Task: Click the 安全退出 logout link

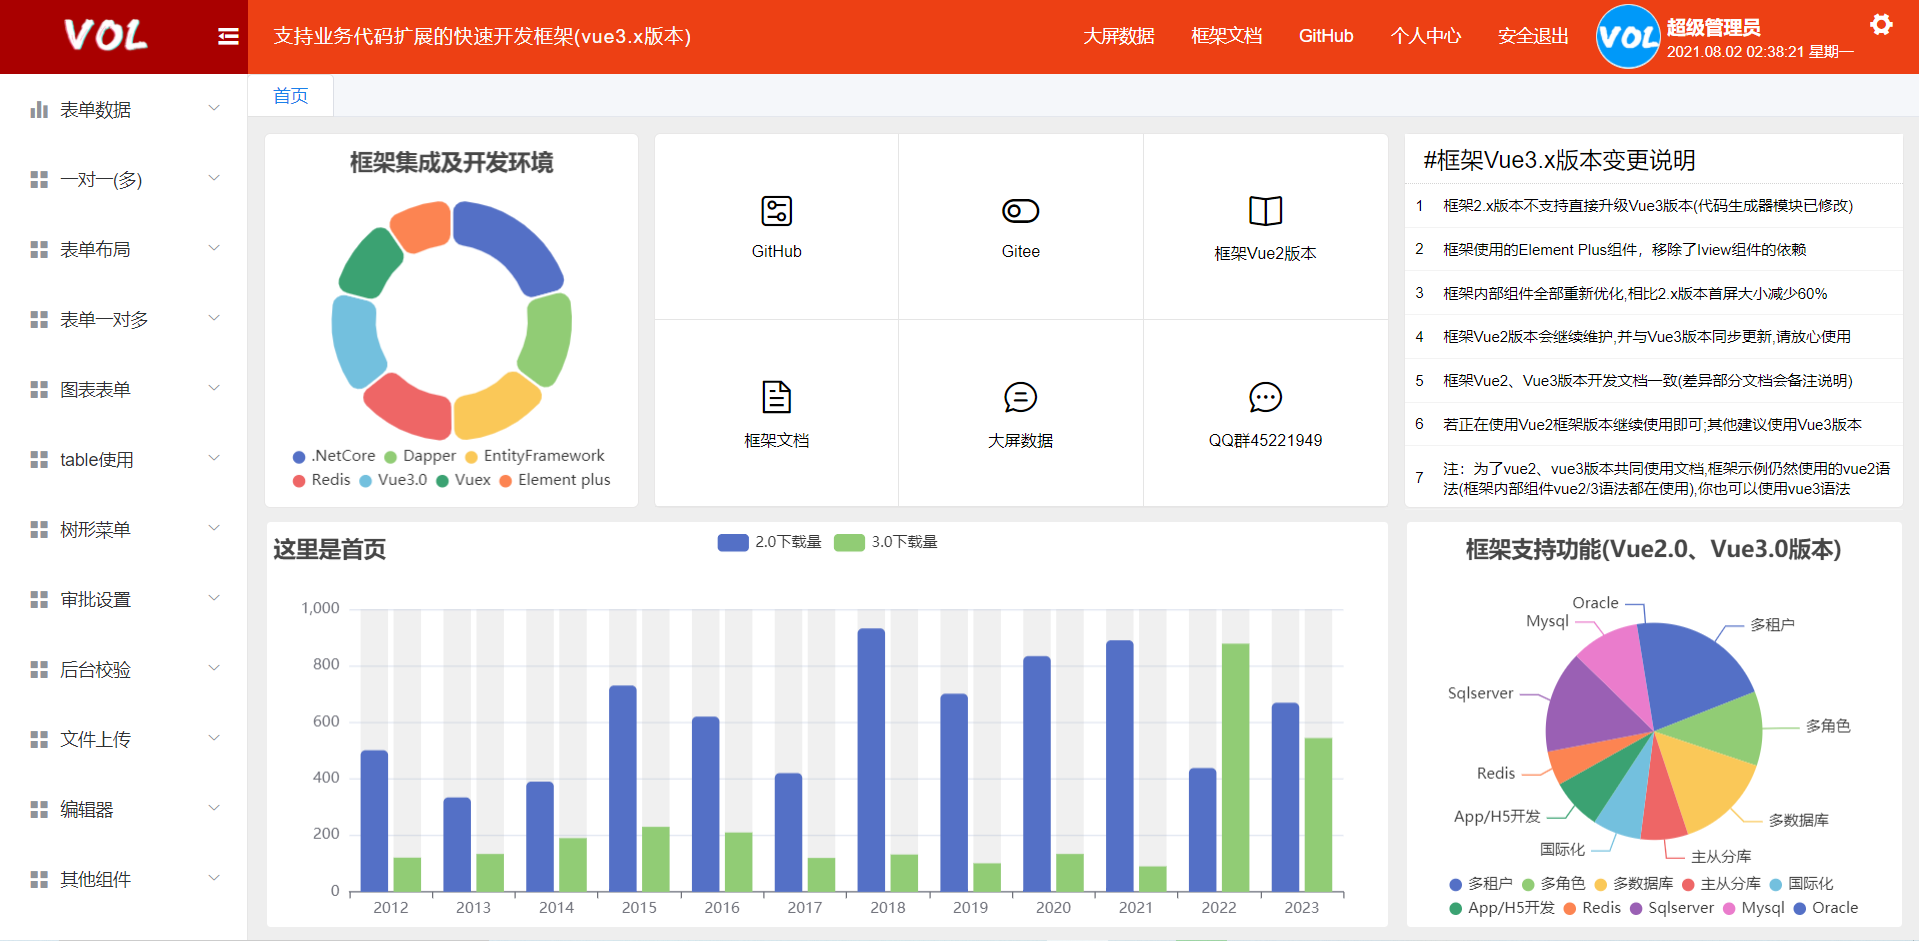Action: click(x=1532, y=36)
